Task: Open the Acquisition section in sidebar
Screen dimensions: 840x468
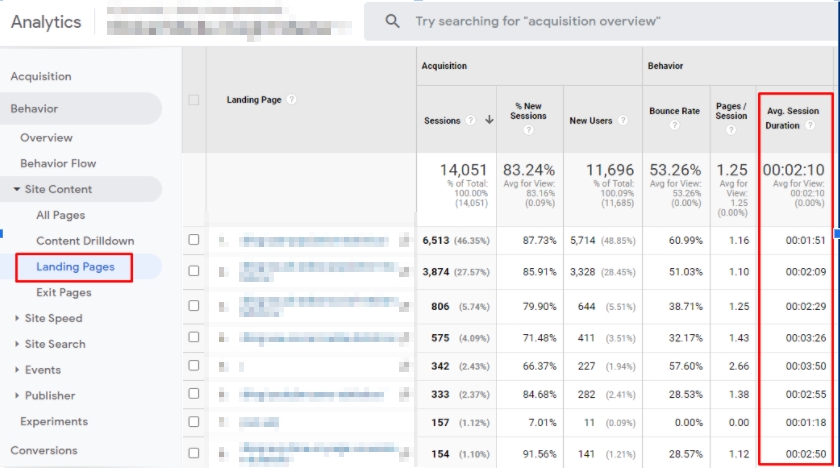Action: 41,76
